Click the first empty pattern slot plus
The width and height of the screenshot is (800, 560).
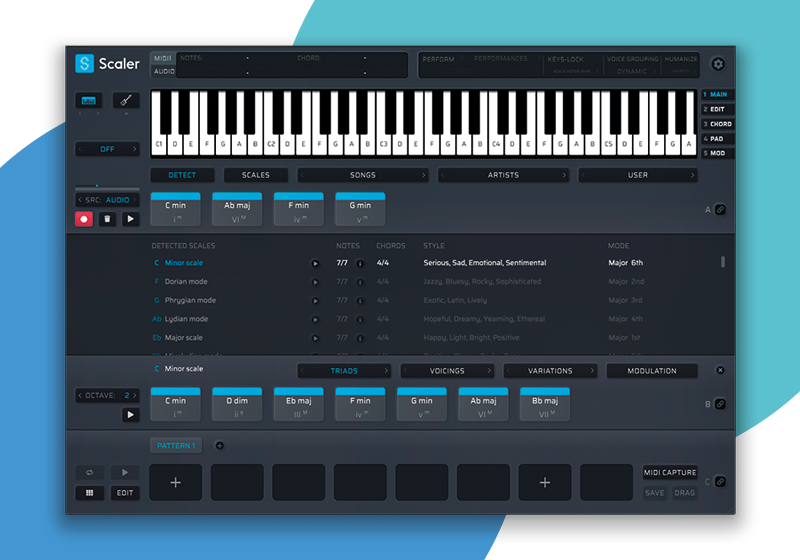(176, 482)
